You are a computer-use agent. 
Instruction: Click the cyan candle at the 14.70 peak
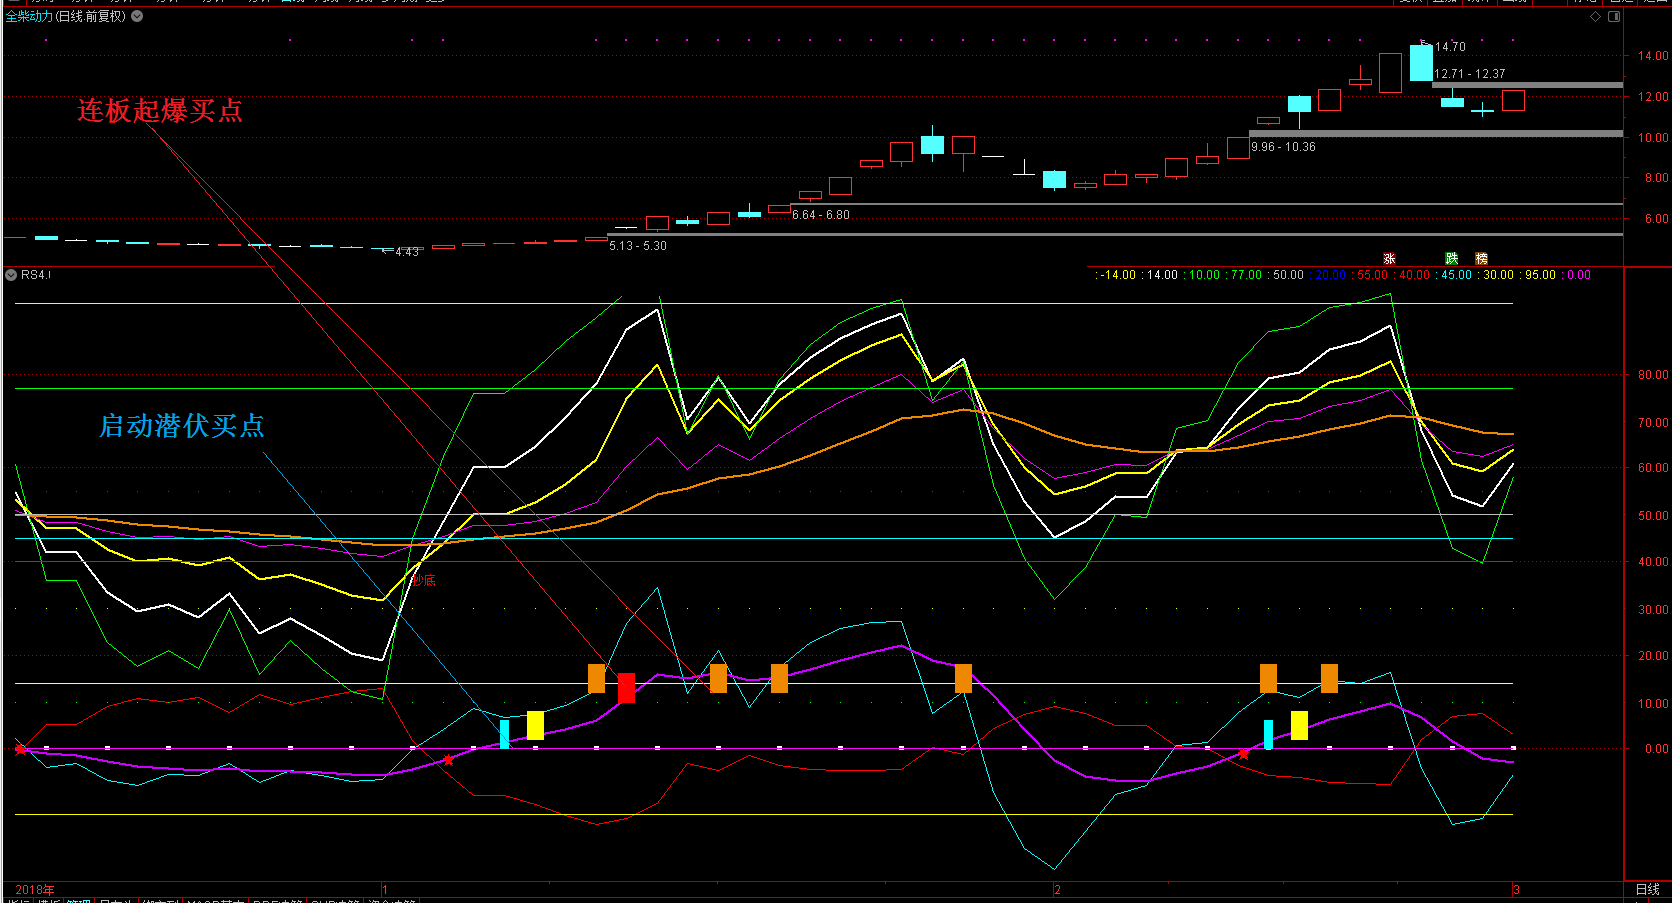[1421, 63]
